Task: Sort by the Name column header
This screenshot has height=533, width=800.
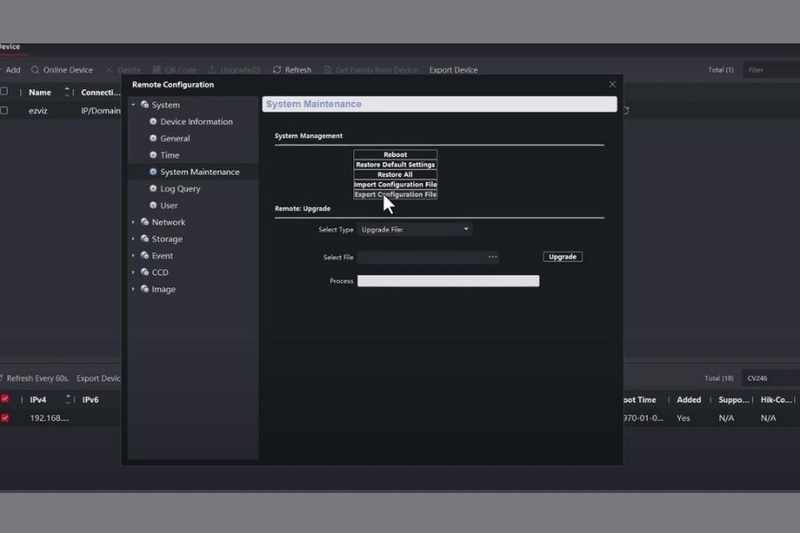Action: click(x=40, y=92)
